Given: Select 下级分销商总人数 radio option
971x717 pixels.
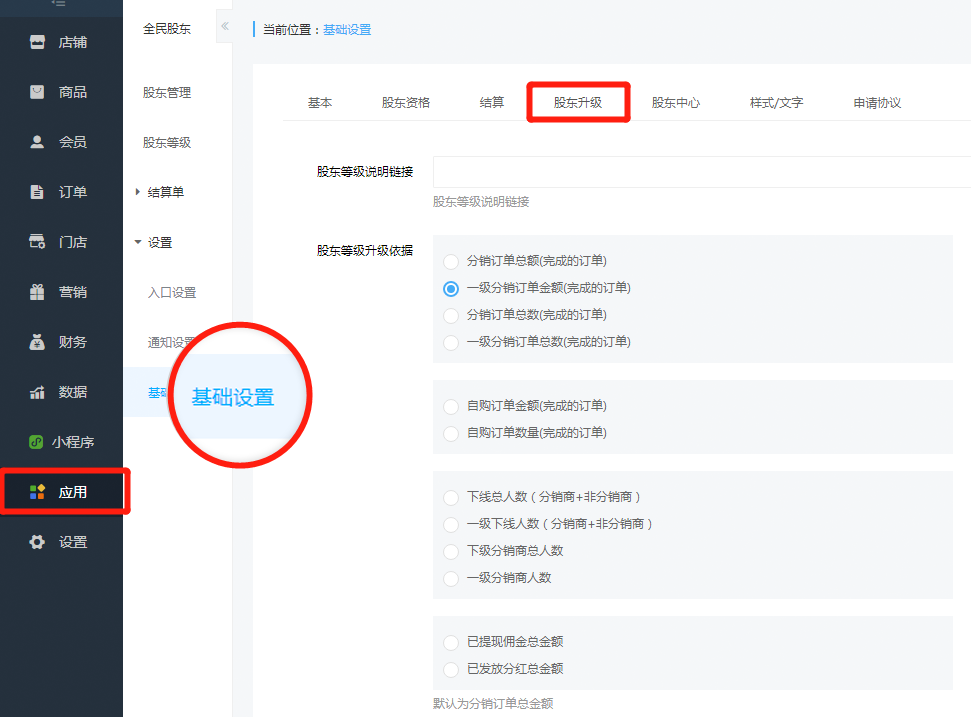Looking at the screenshot, I should 451,551.
